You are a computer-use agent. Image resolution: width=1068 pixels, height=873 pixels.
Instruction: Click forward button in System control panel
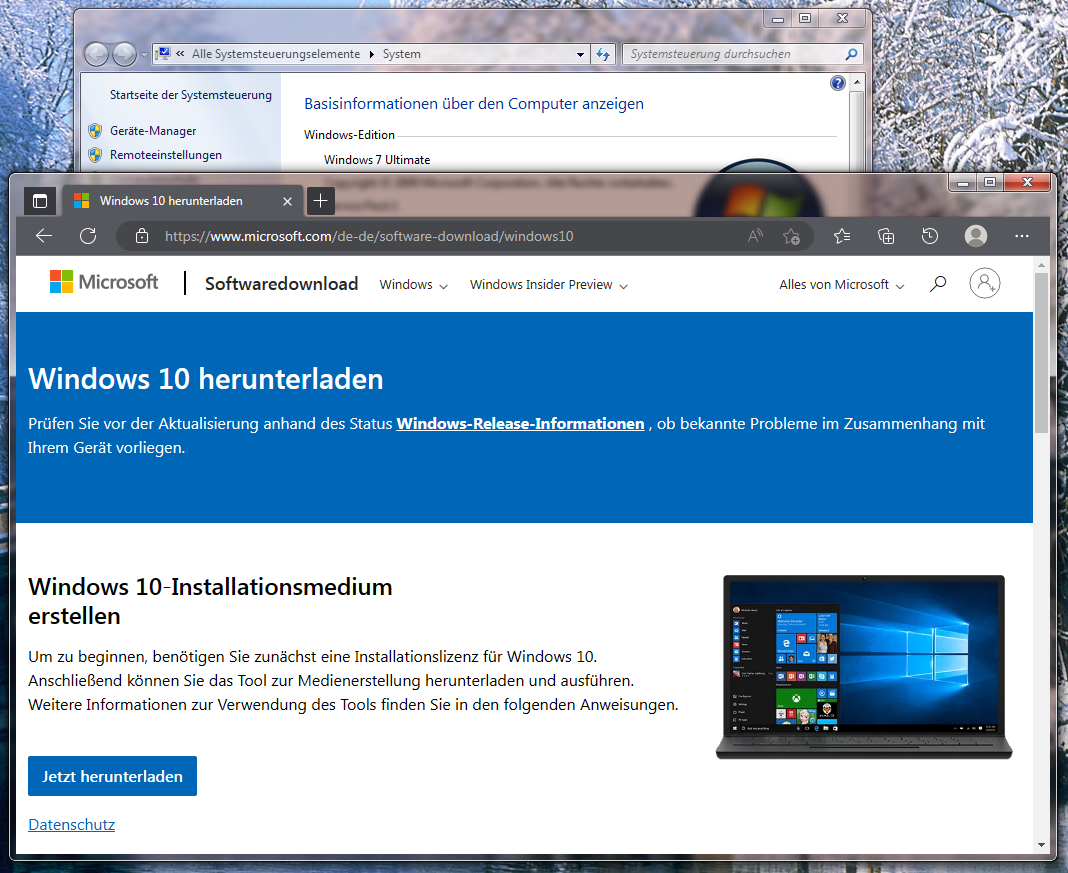tap(124, 54)
